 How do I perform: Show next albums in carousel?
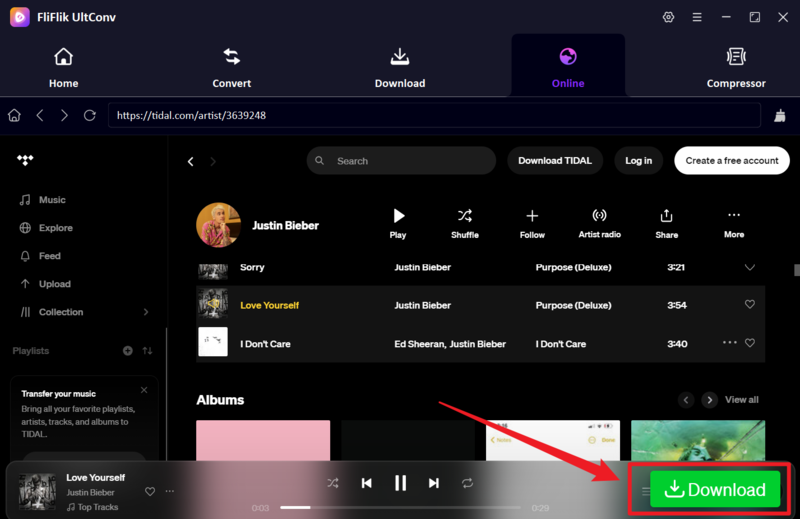tap(709, 400)
